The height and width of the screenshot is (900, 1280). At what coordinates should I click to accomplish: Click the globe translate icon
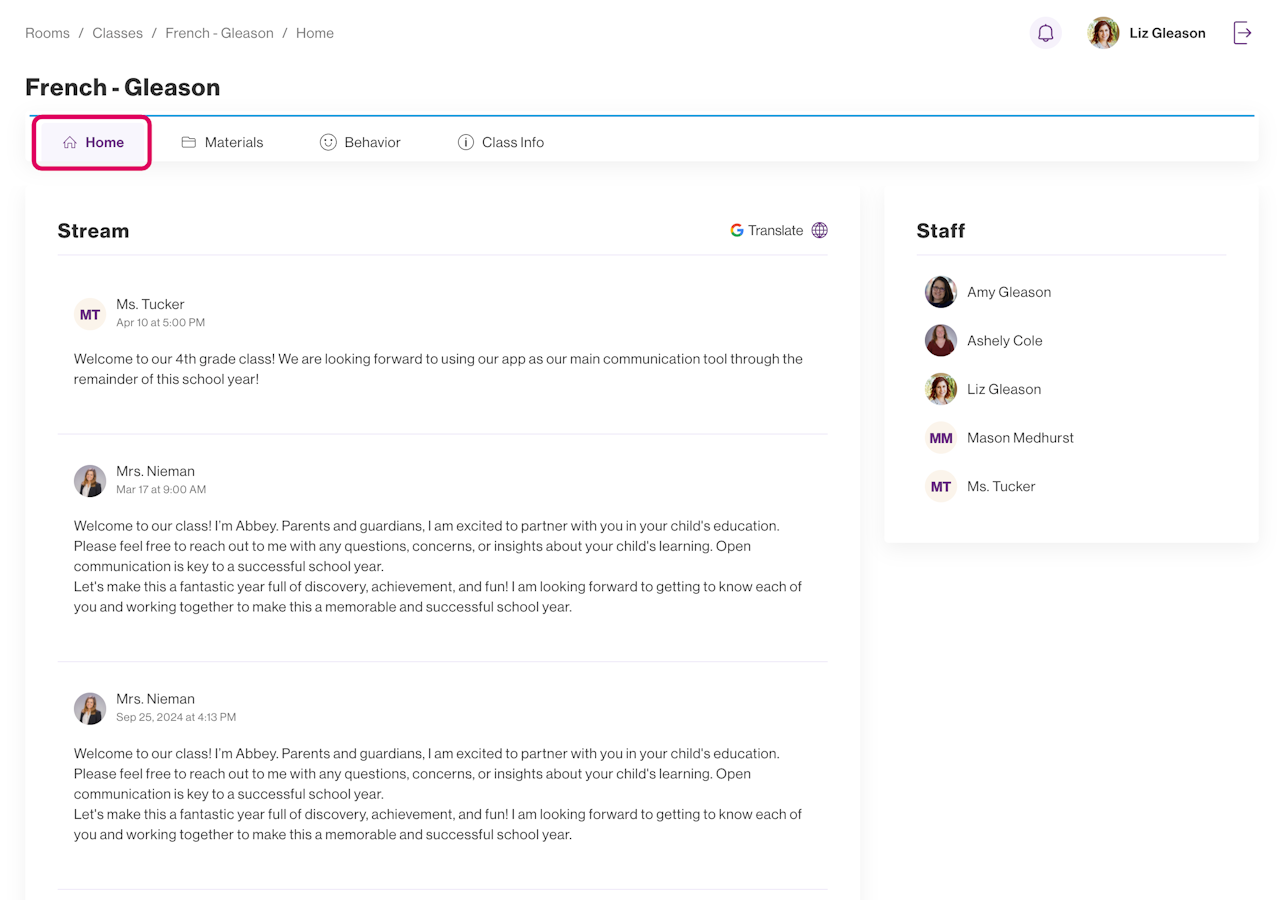pos(819,230)
